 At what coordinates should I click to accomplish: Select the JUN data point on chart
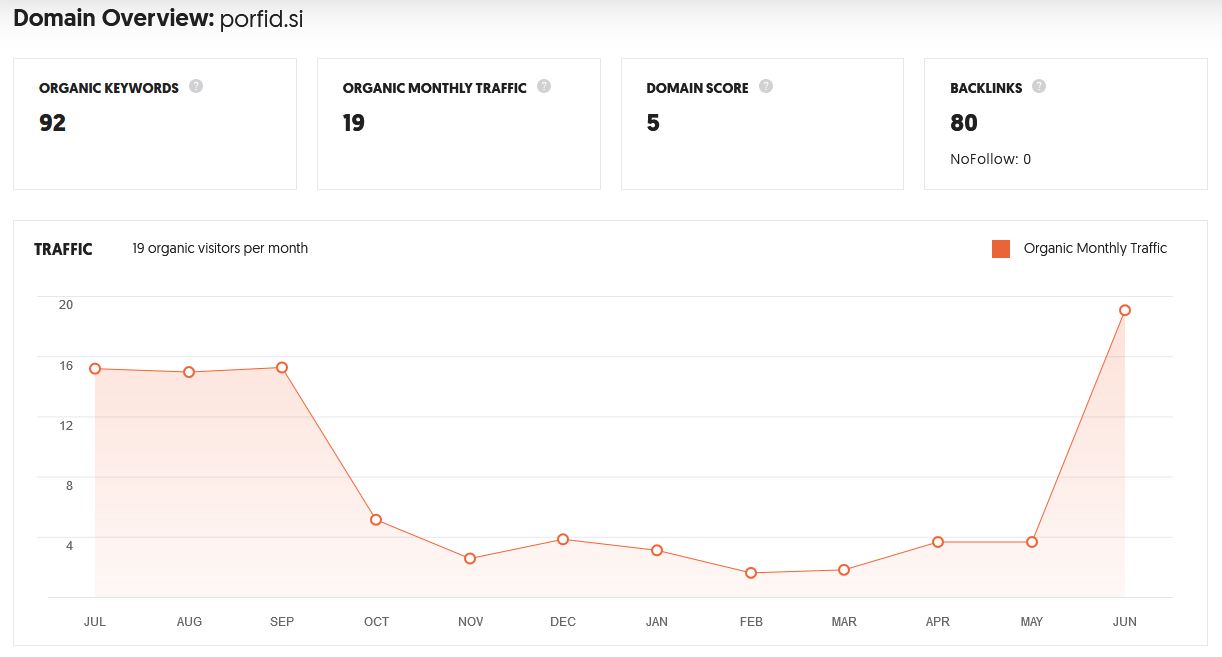coord(1125,310)
